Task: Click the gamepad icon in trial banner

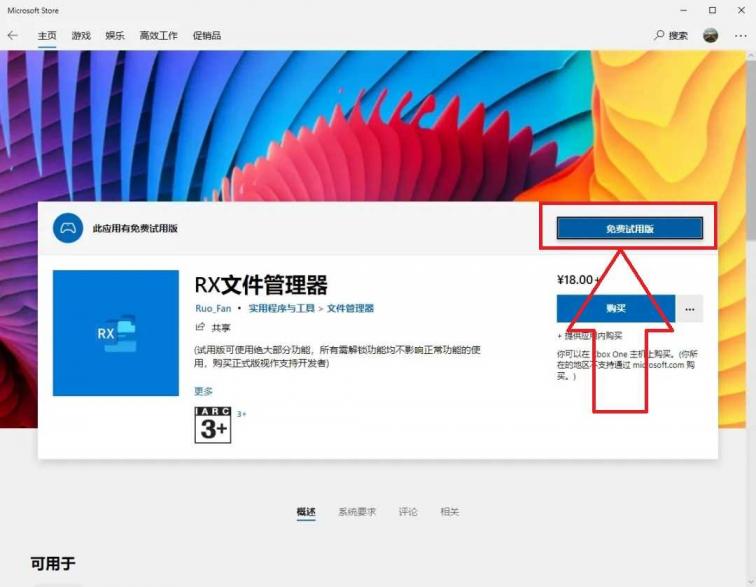Action: 68,228
